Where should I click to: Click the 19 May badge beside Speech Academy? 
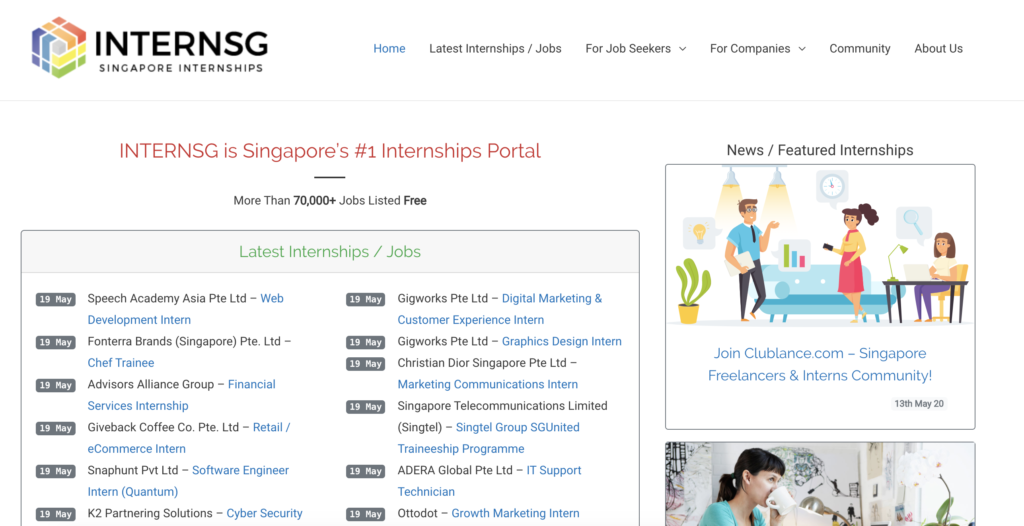56,299
